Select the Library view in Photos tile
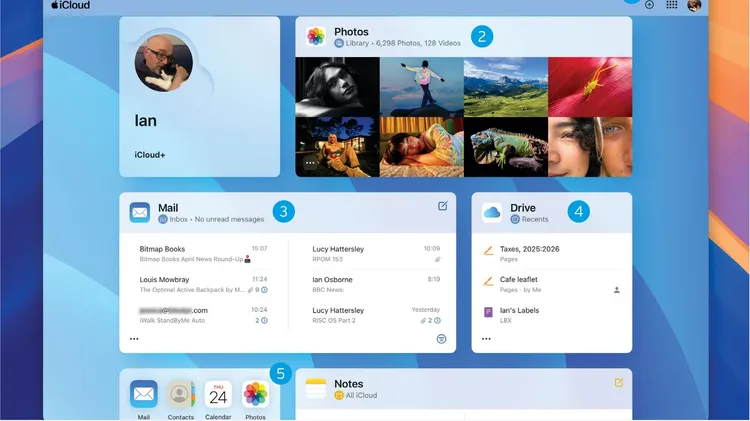This screenshot has width=750, height=421. (x=352, y=43)
